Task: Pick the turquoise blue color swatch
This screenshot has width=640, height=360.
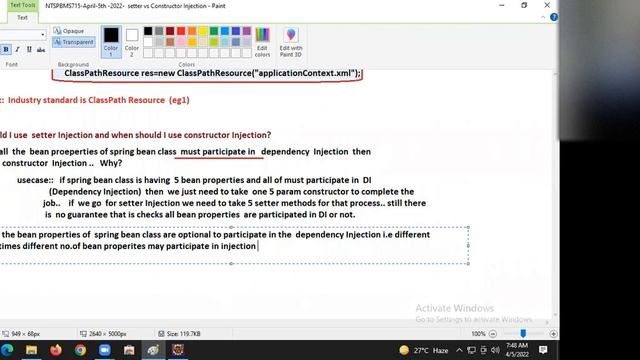Action: (x=225, y=31)
